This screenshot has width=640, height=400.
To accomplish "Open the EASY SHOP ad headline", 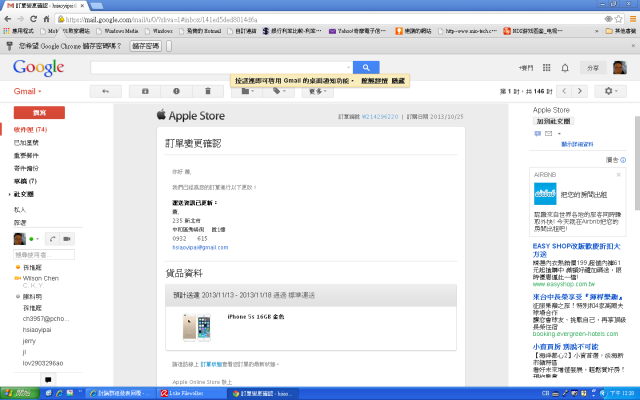I will (576, 250).
